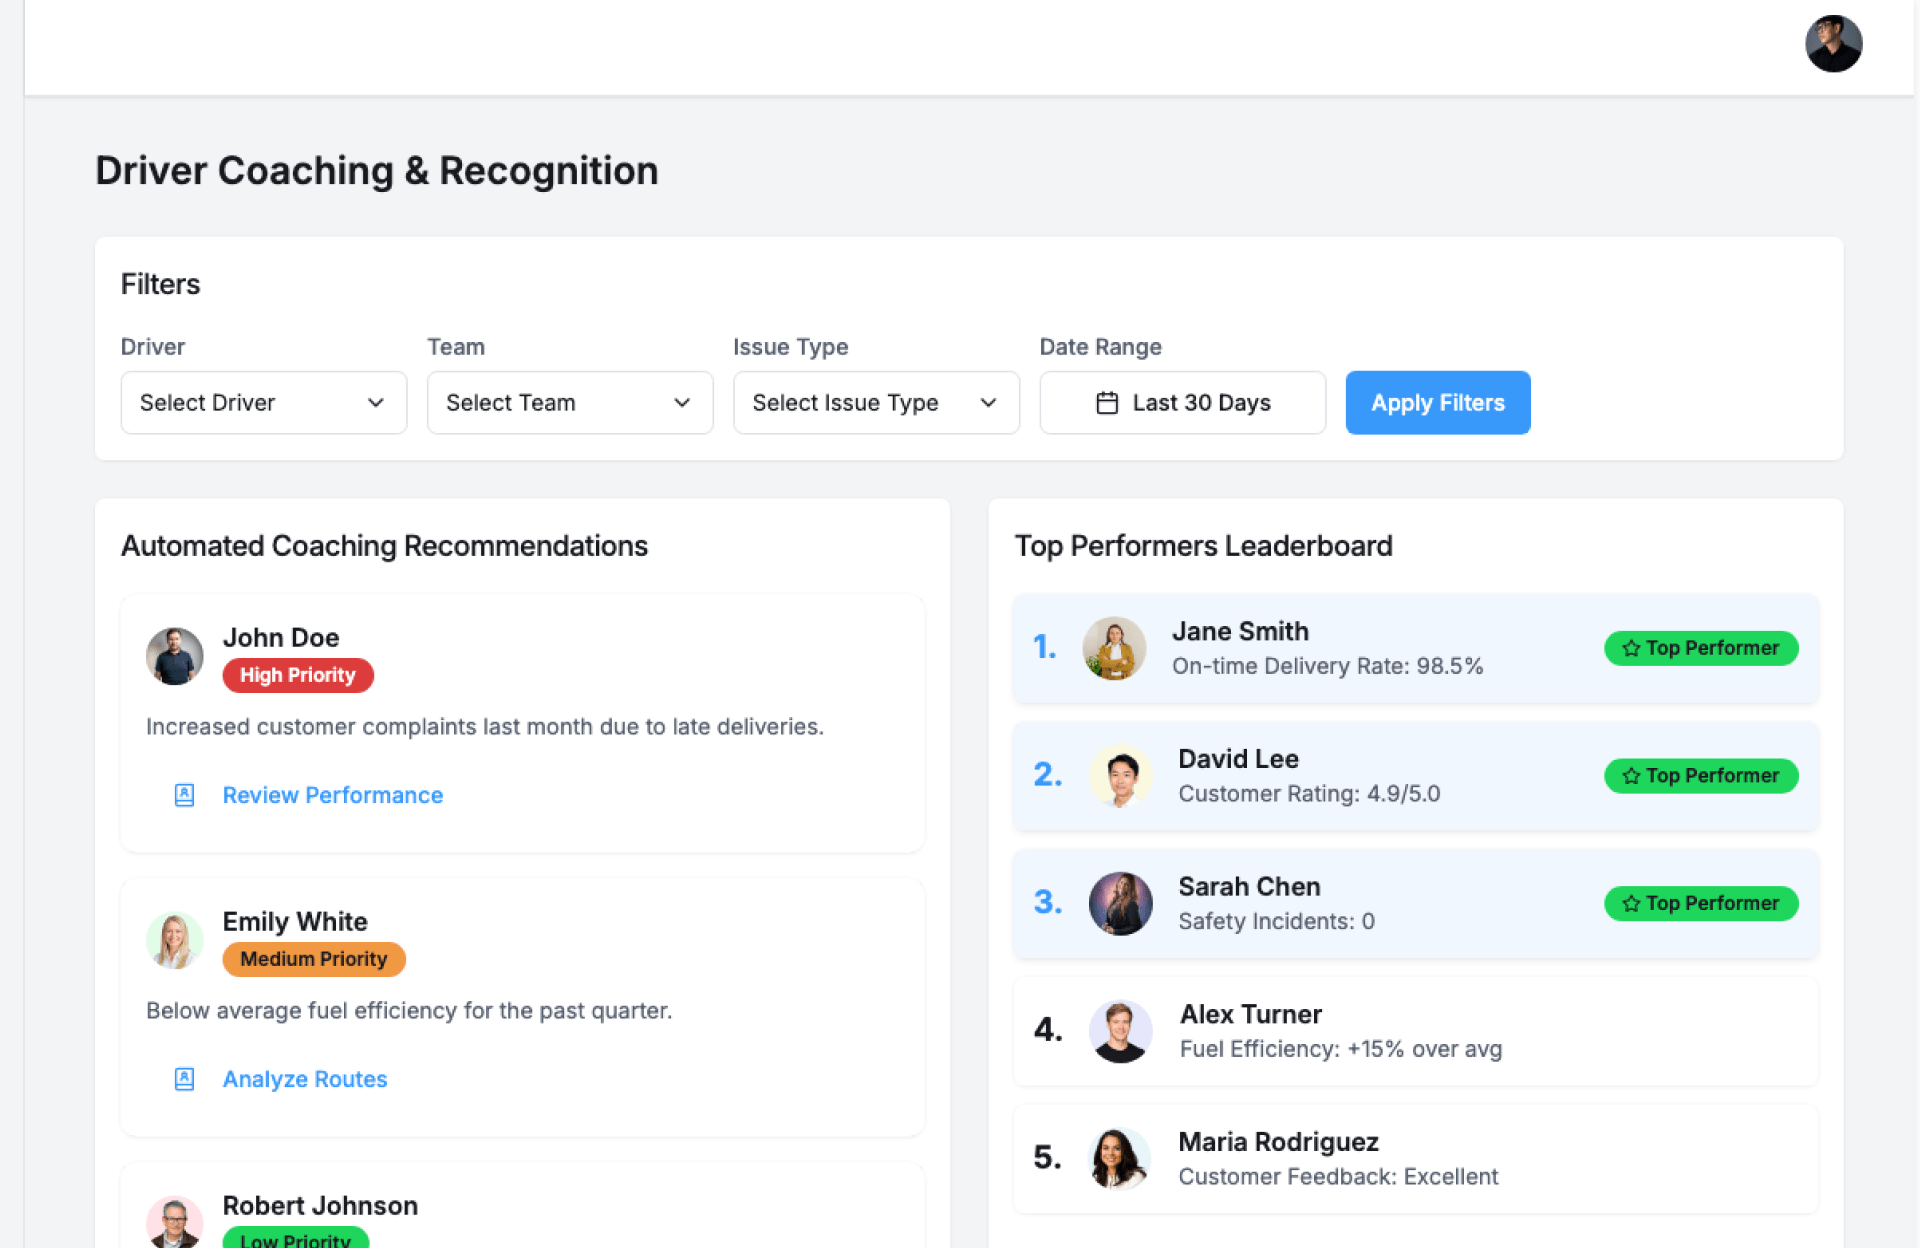This screenshot has height=1248, width=1920.
Task: Click icon beside Analyze Routes link
Action: (184, 1079)
